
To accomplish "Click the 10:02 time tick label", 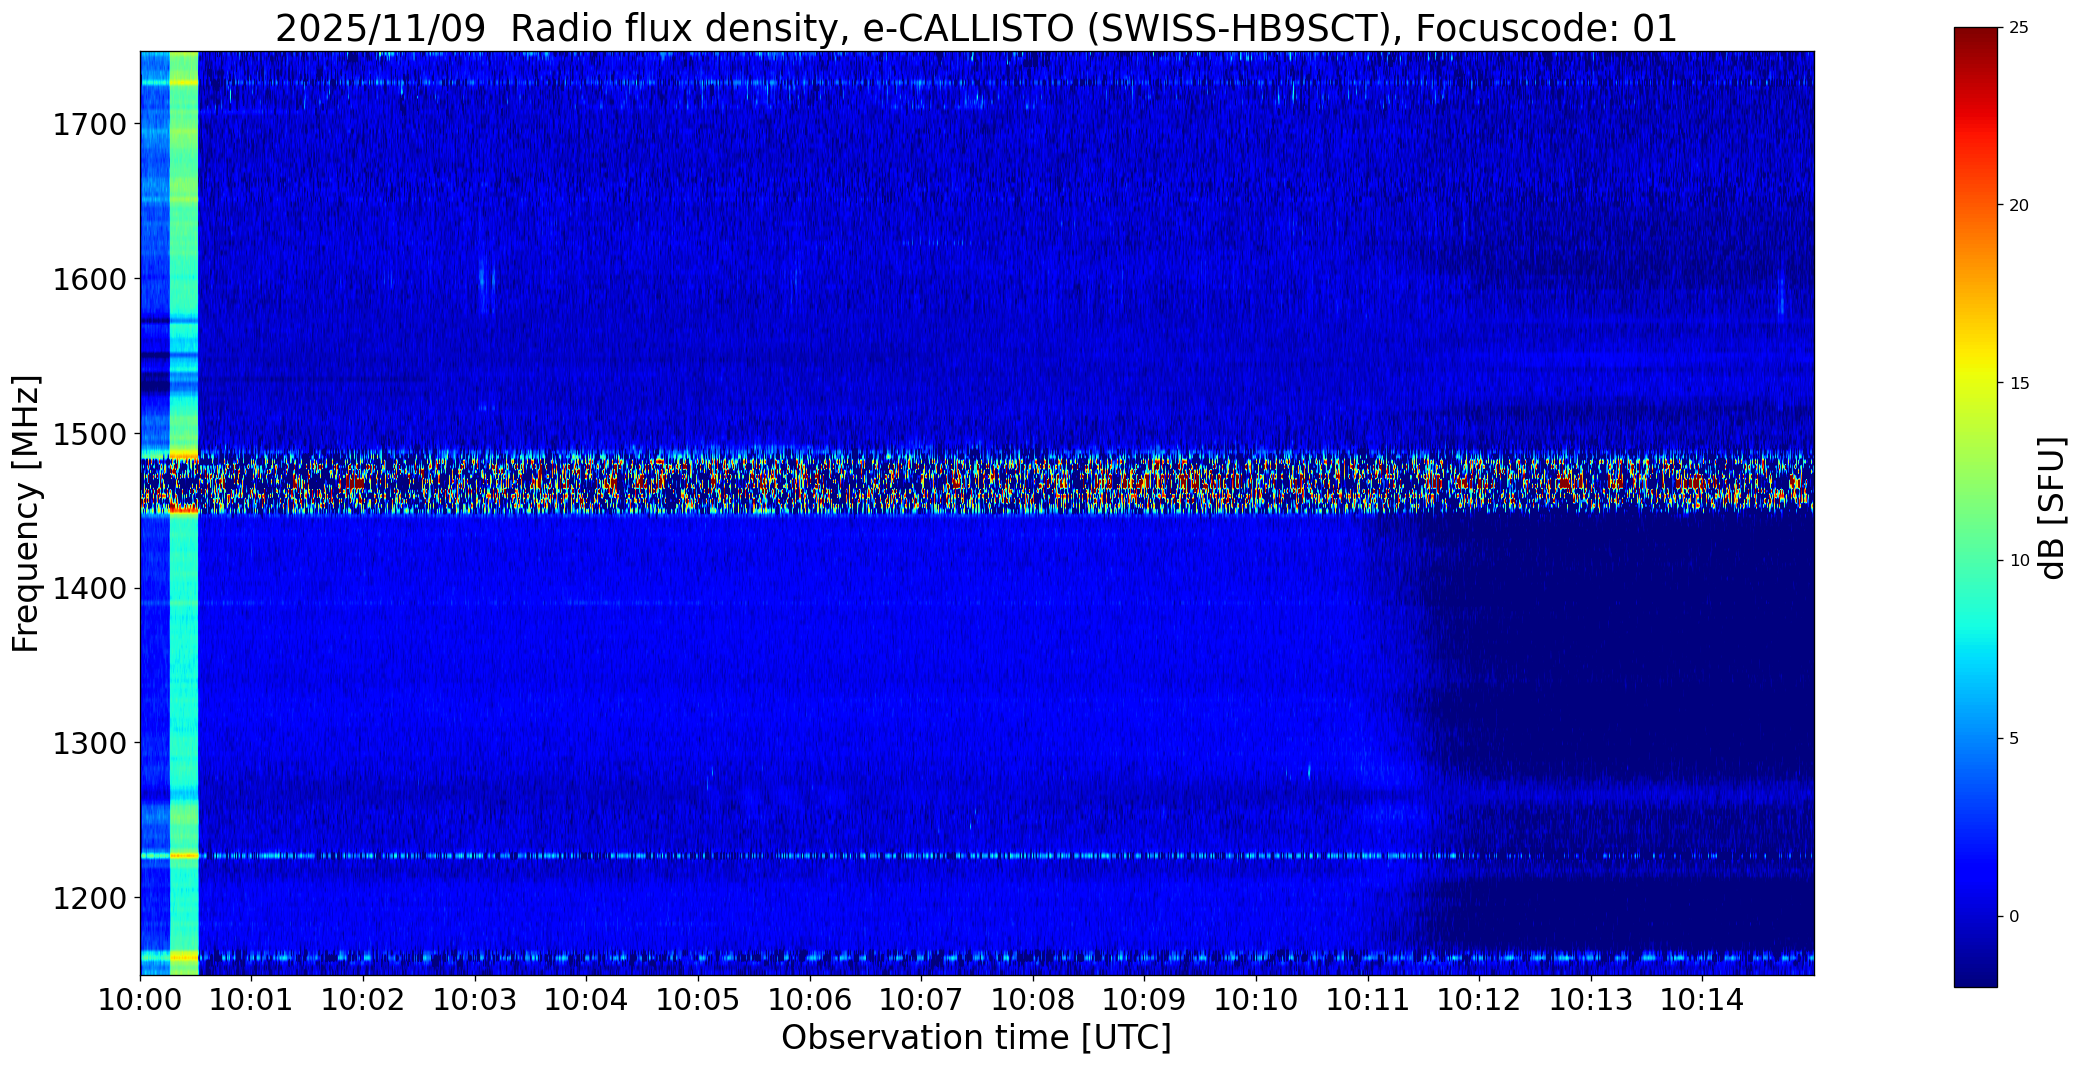I will [x=364, y=1000].
